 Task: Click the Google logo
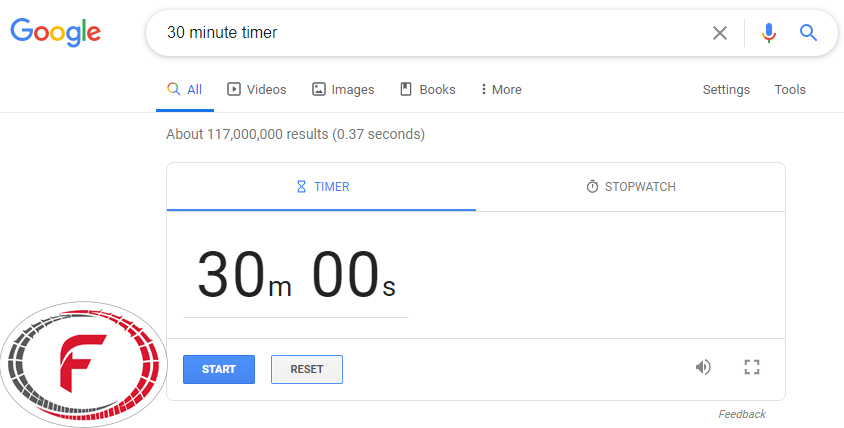pos(55,32)
